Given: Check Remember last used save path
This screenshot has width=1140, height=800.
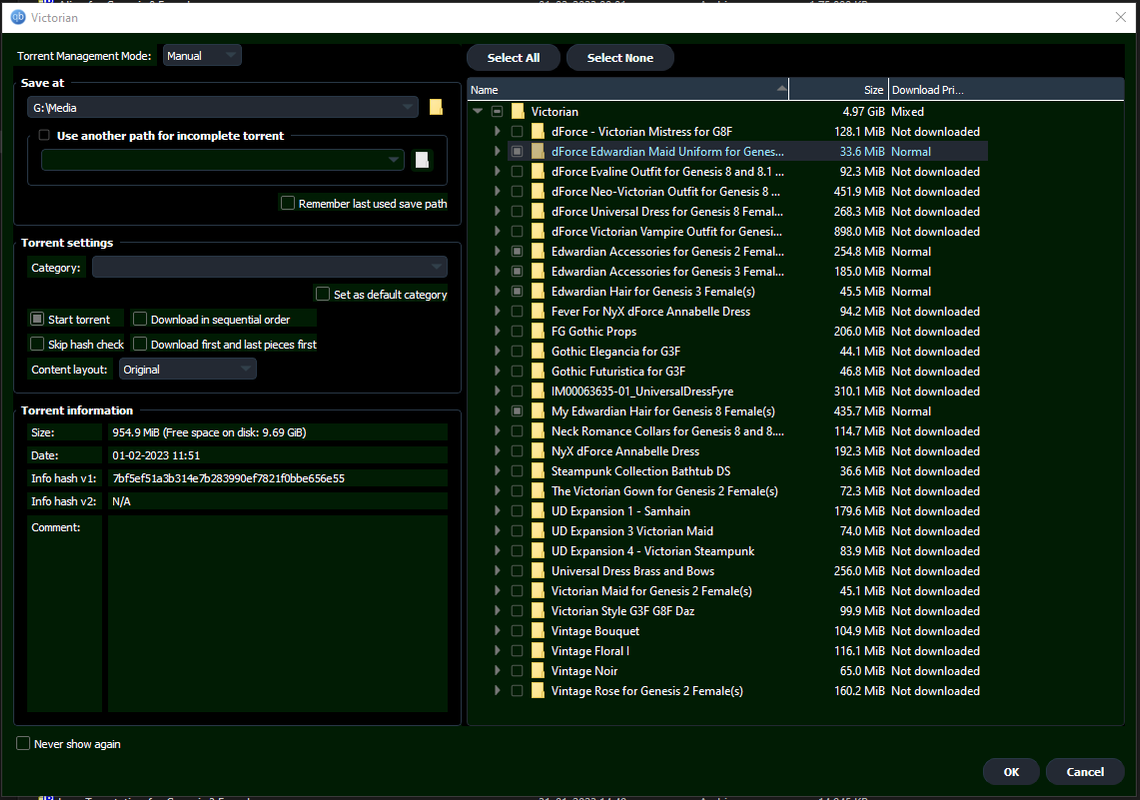Looking at the screenshot, I should (288, 203).
